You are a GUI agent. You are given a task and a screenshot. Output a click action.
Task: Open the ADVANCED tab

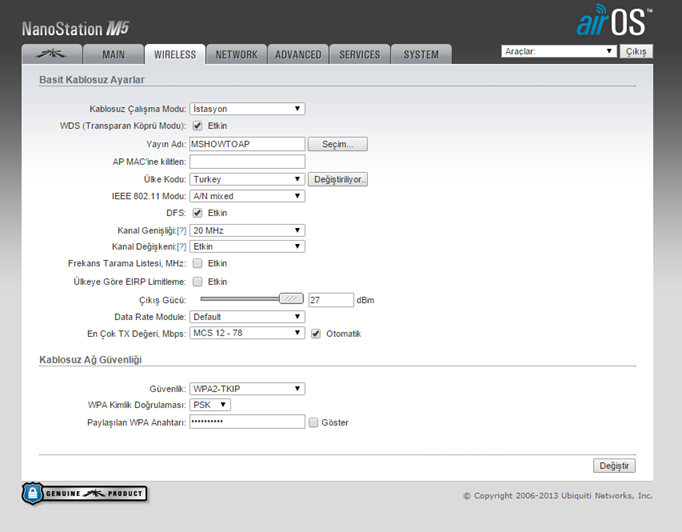298,54
